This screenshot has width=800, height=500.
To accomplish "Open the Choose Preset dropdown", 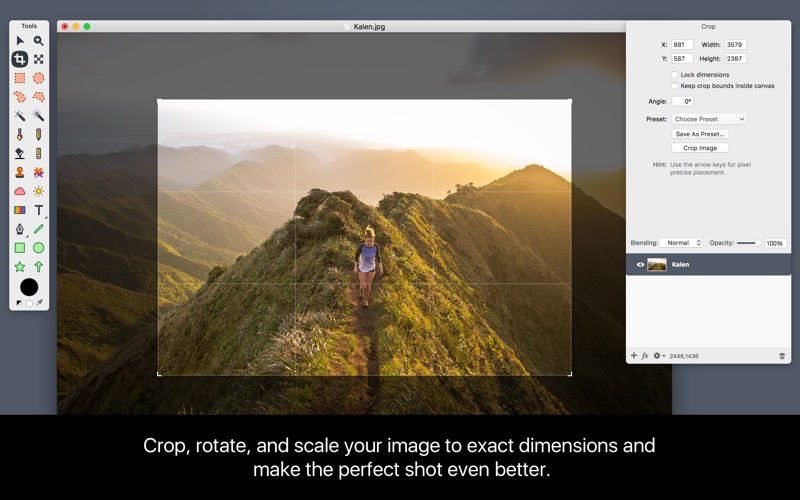I will pyautogui.click(x=709, y=119).
